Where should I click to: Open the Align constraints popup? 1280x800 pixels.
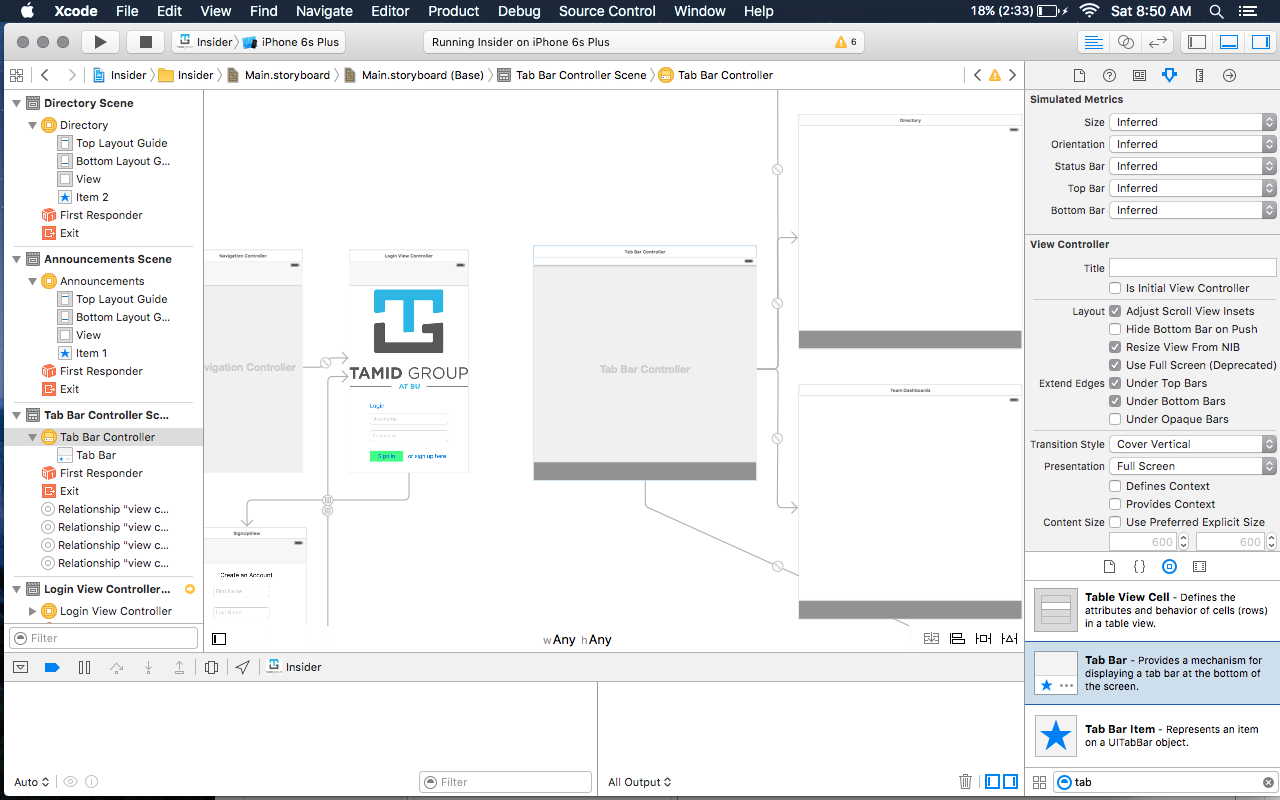pos(957,639)
